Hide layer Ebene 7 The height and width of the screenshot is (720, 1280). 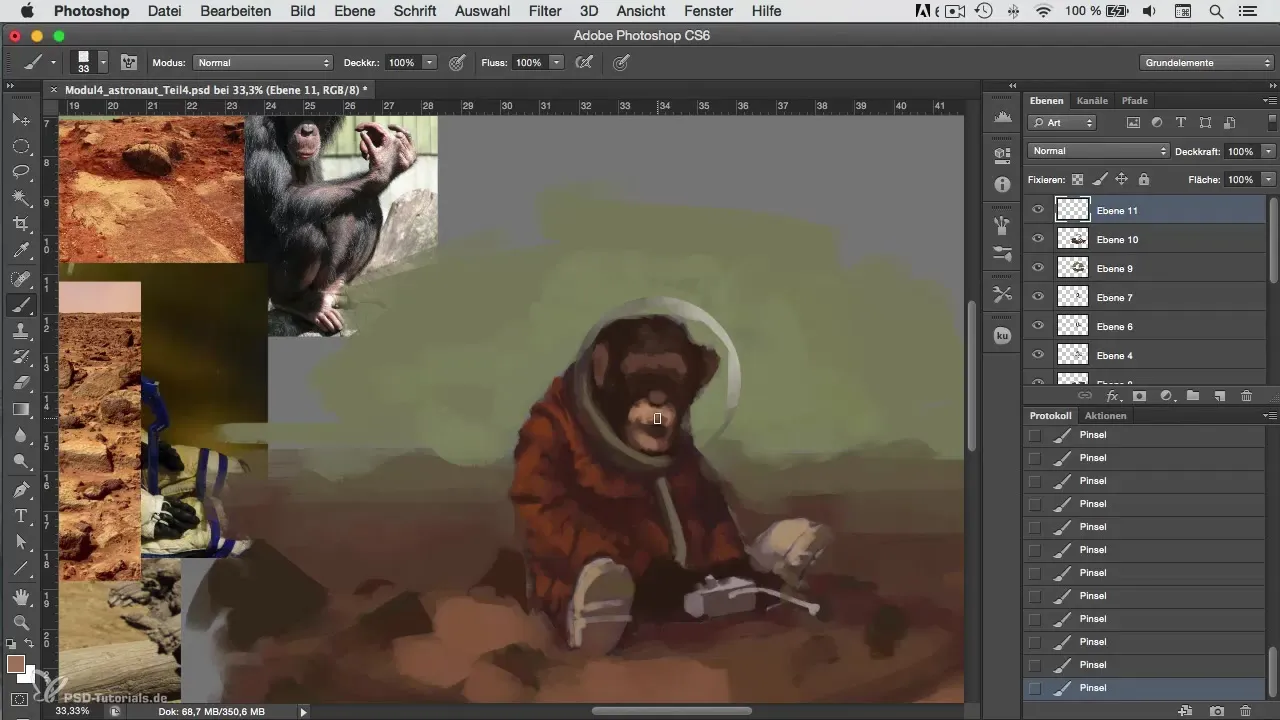pyautogui.click(x=1038, y=297)
